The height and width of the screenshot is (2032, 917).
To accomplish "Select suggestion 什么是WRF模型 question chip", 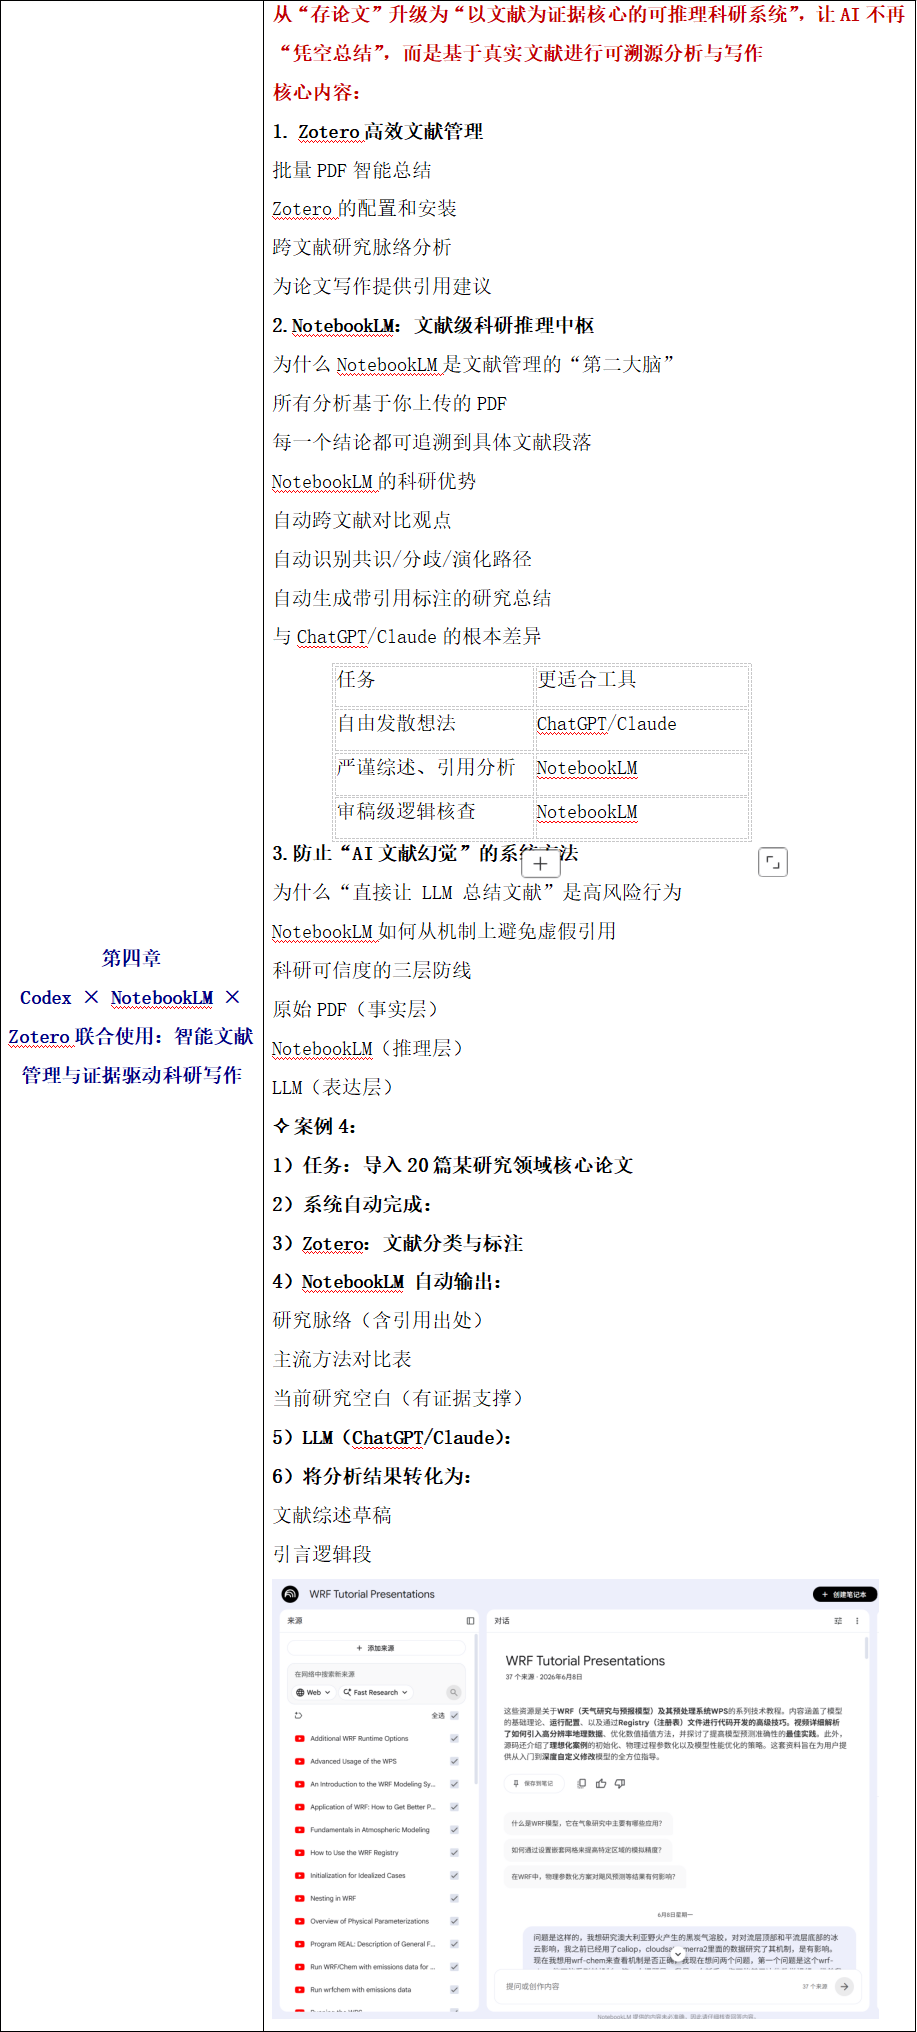I will click(586, 1823).
